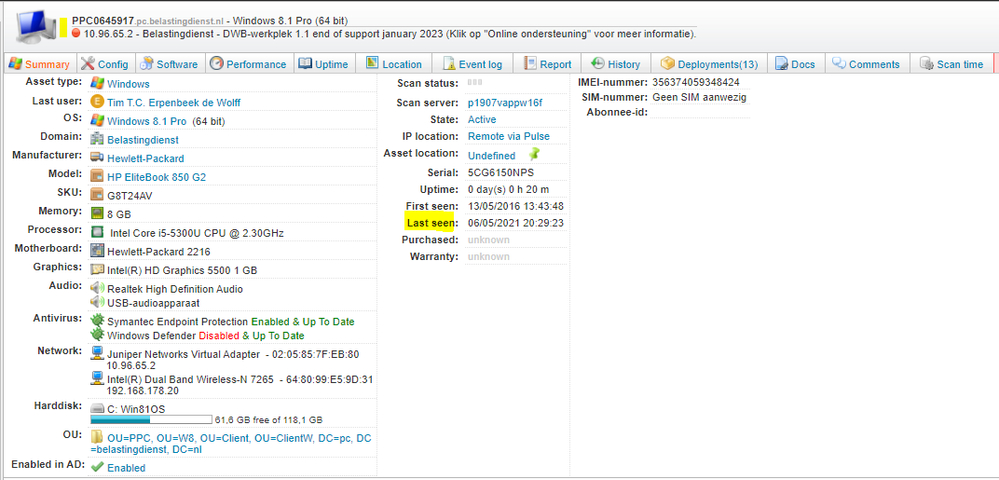The height and width of the screenshot is (480, 999).
Task: Click the Remote via Pulse IP location
Action: (508, 136)
